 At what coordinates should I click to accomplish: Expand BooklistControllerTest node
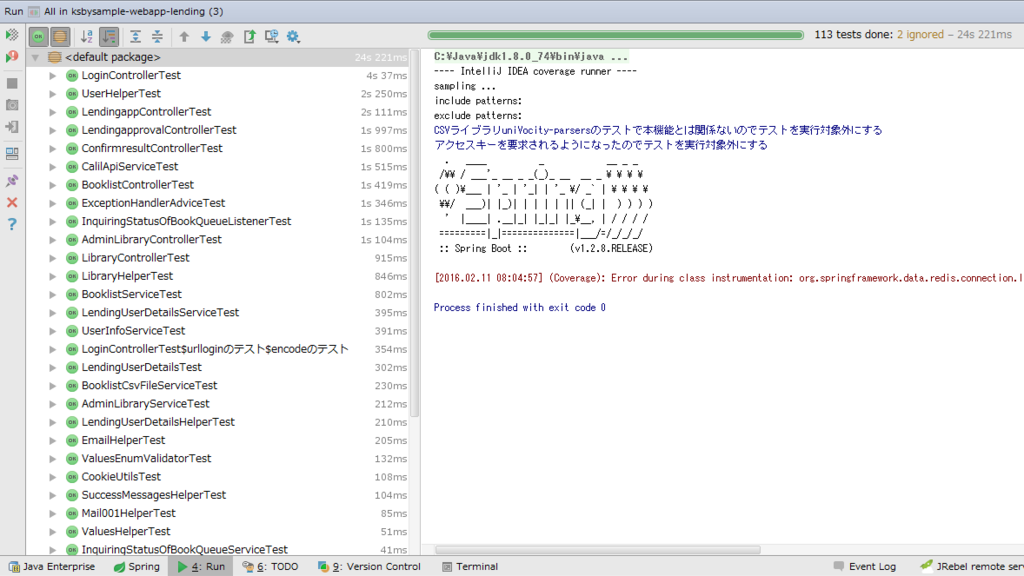click(x=52, y=185)
